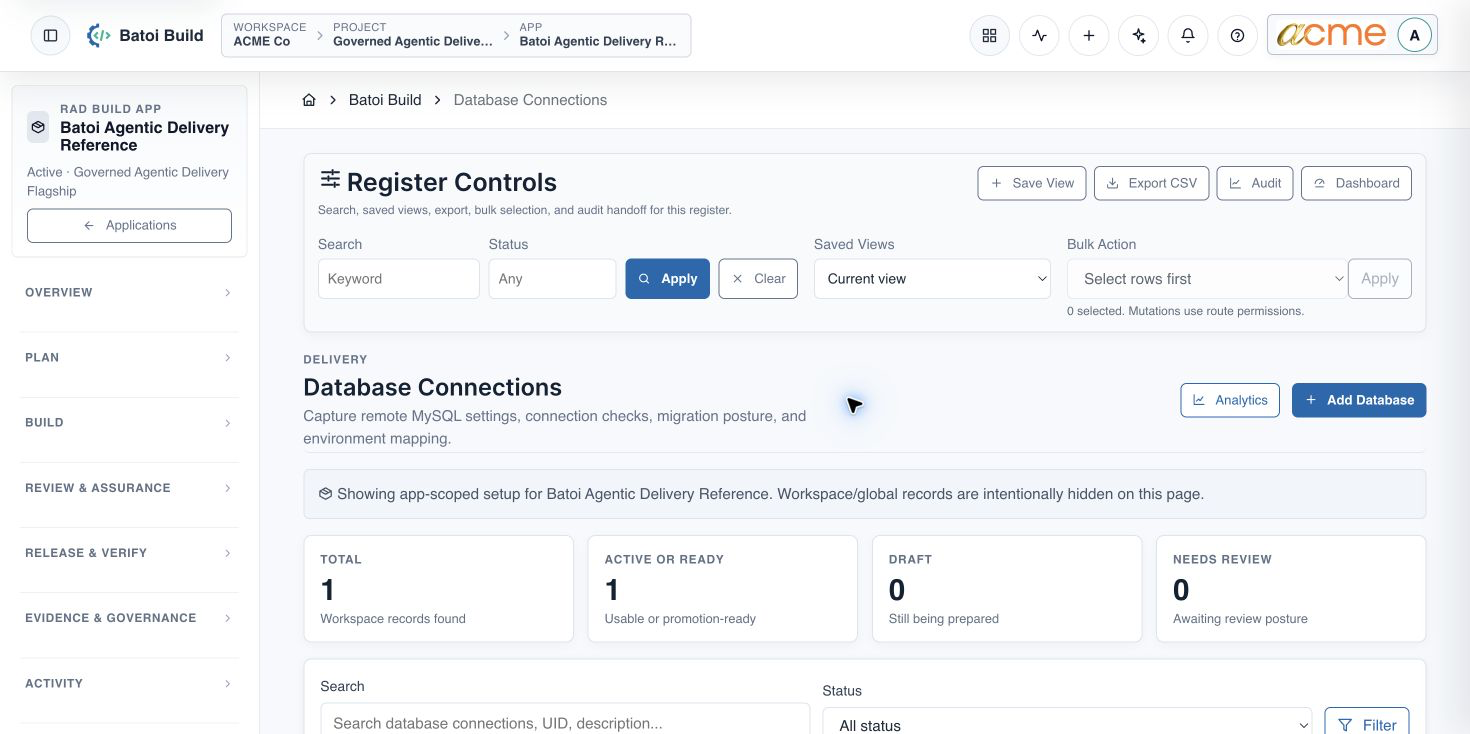Image resolution: width=1470 pixels, height=734 pixels.
Task: Click the user avatar A
Action: click(1414, 35)
